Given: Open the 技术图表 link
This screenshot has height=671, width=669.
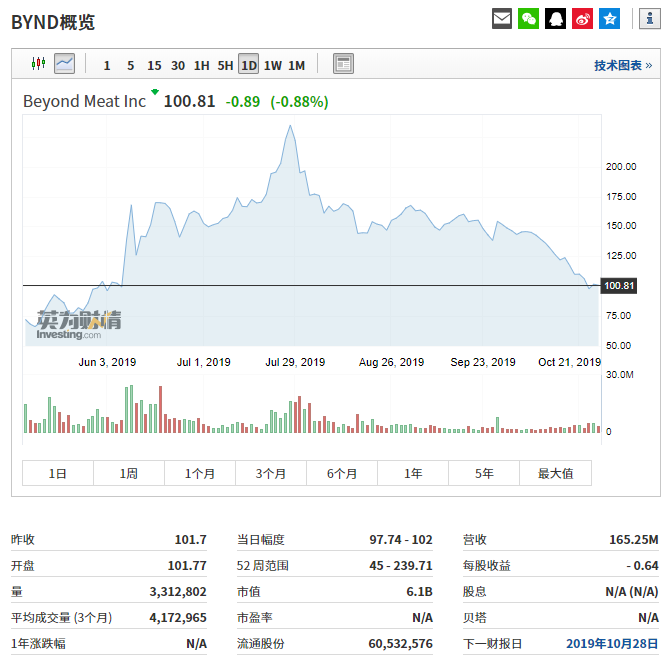Looking at the screenshot, I should coord(623,65).
